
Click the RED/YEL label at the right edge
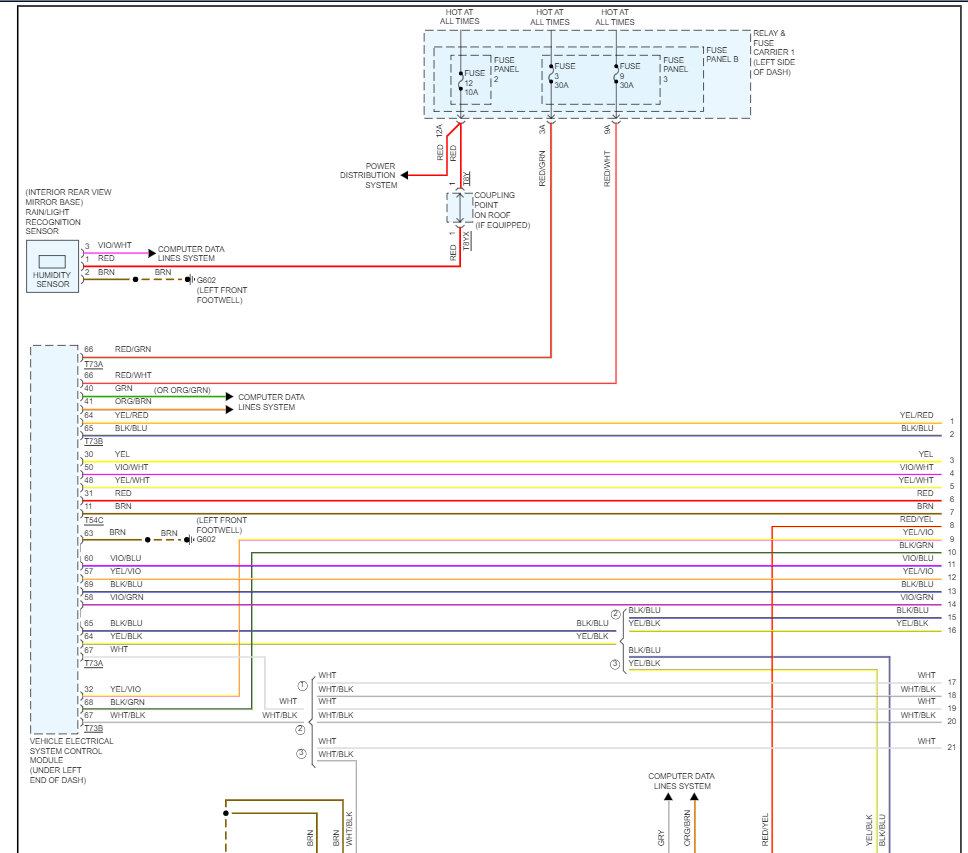tap(916, 520)
